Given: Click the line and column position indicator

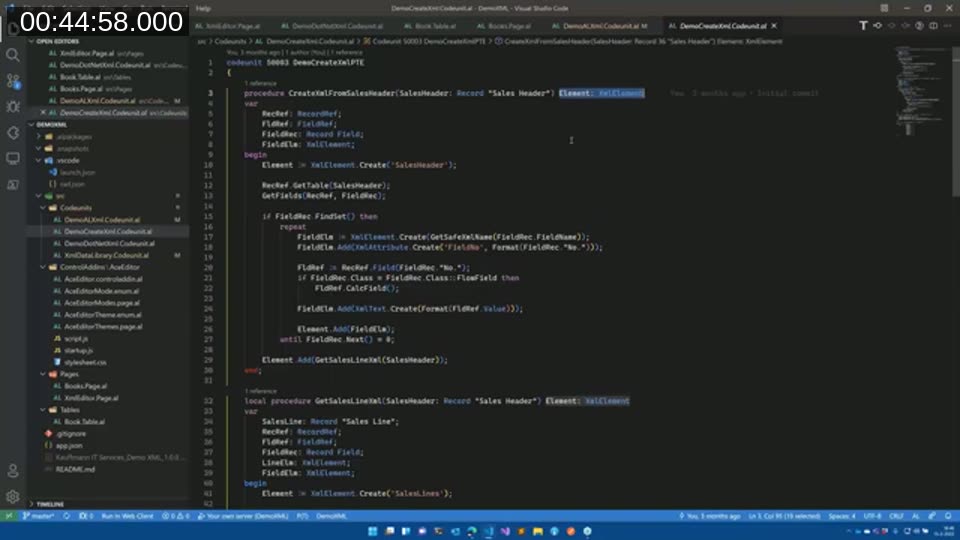Looking at the screenshot, I should click(x=784, y=516).
